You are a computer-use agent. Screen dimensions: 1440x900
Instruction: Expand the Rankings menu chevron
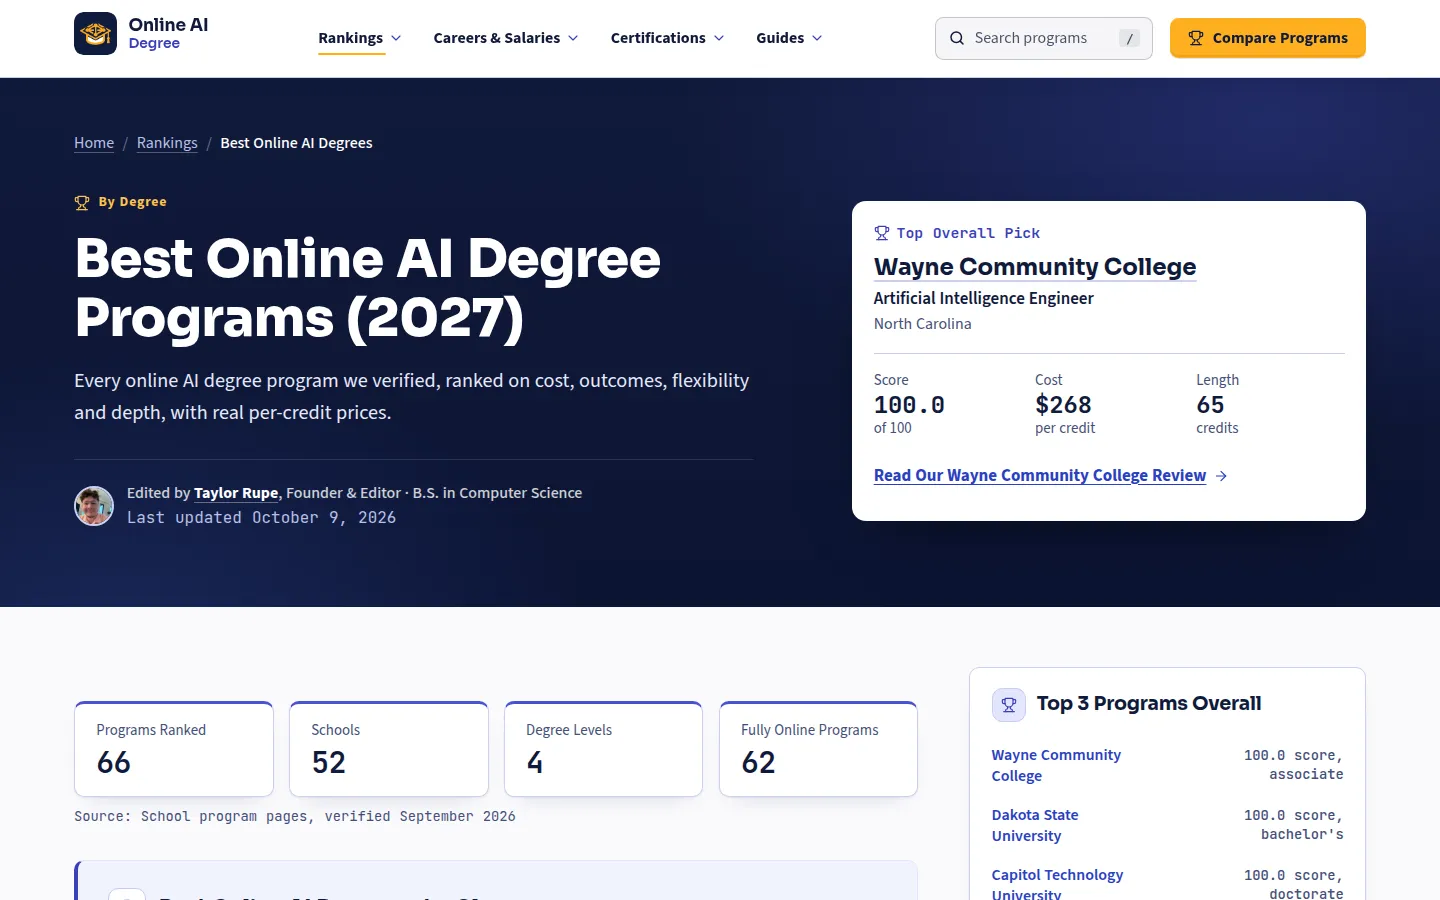point(396,38)
